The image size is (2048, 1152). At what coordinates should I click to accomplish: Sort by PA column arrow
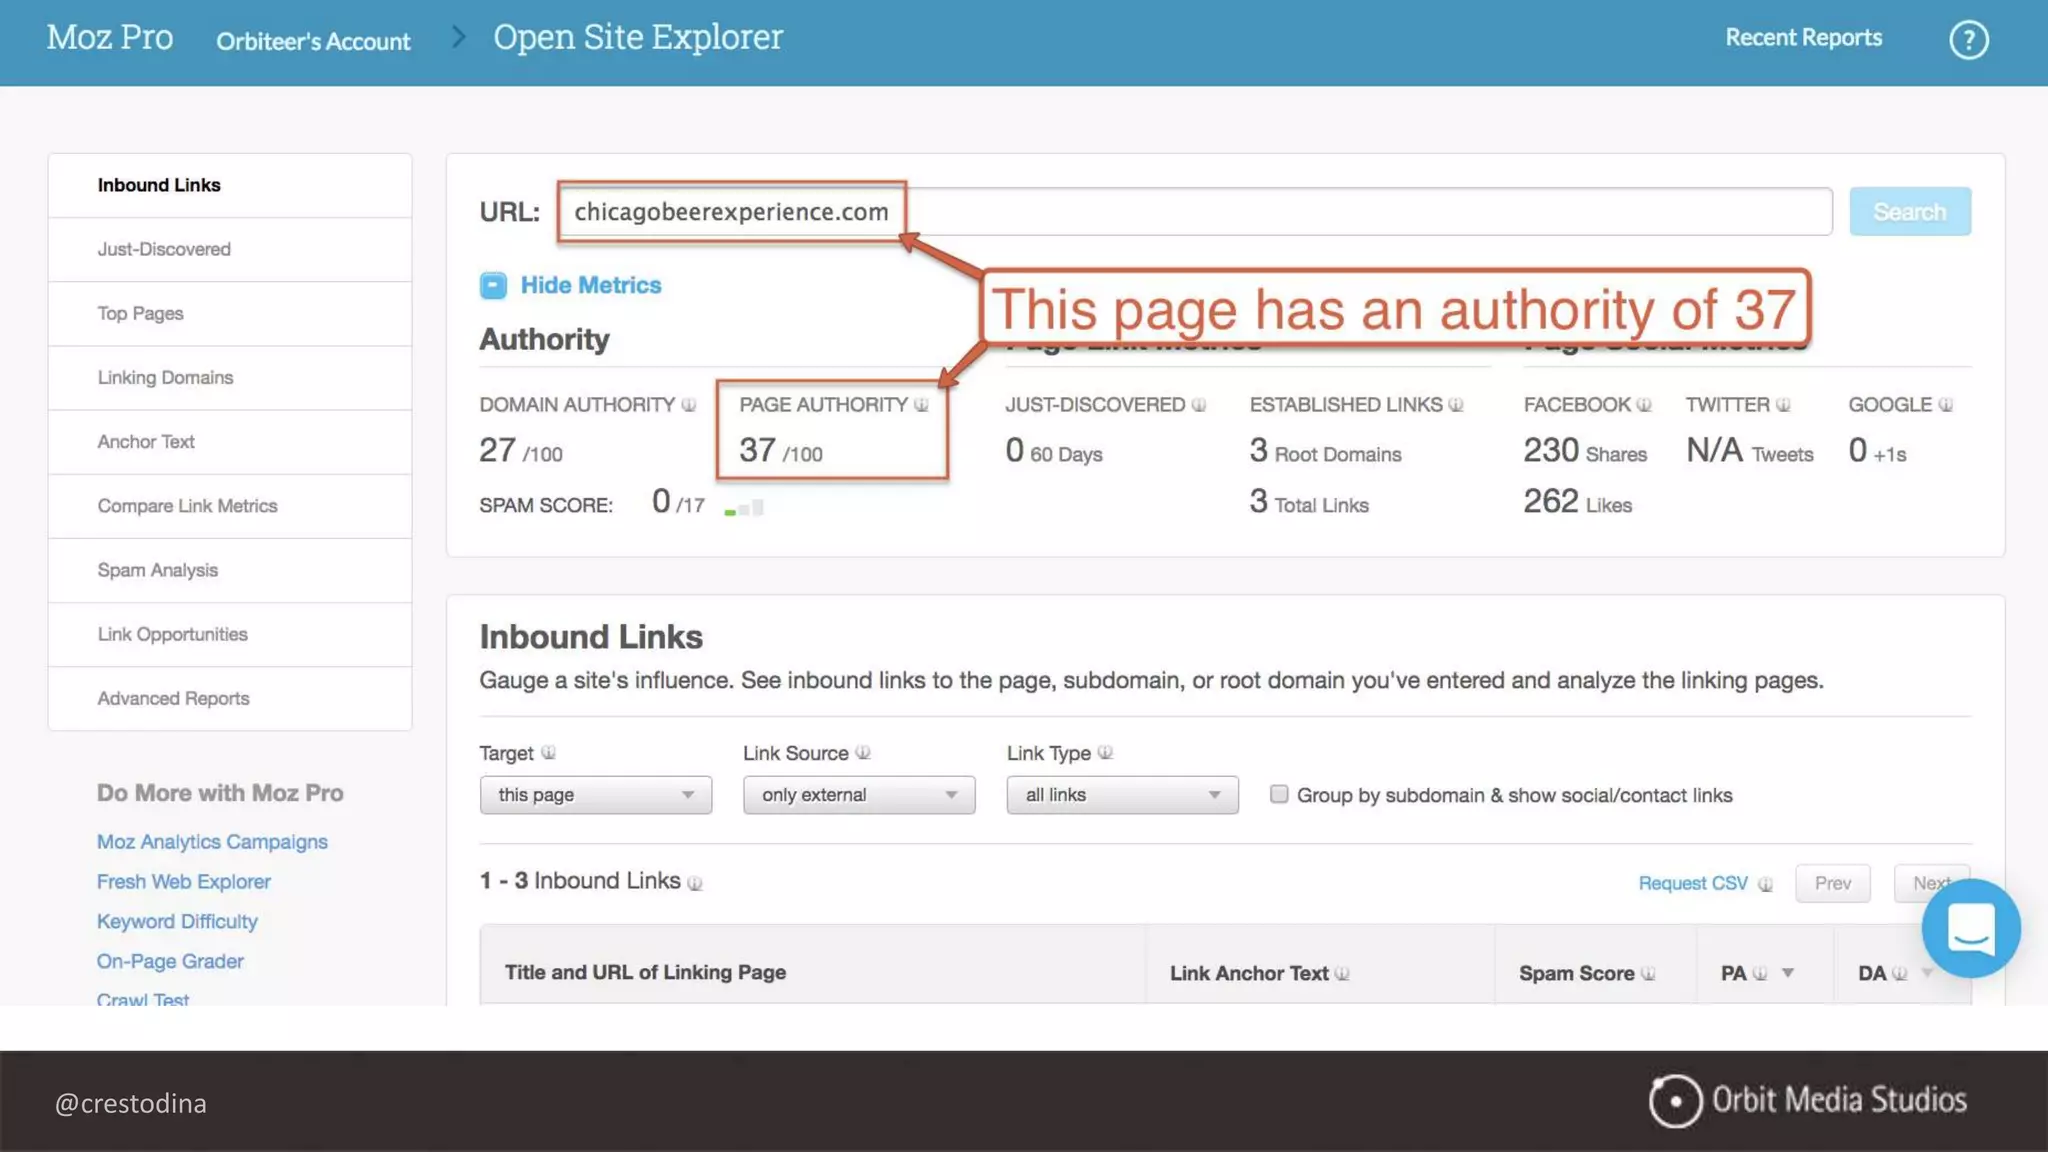(x=1788, y=973)
